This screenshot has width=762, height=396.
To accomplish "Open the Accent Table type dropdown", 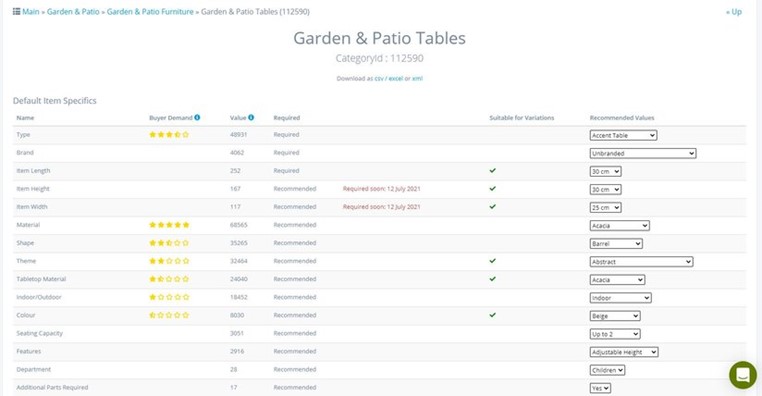I will pyautogui.click(x=623, y=136).
